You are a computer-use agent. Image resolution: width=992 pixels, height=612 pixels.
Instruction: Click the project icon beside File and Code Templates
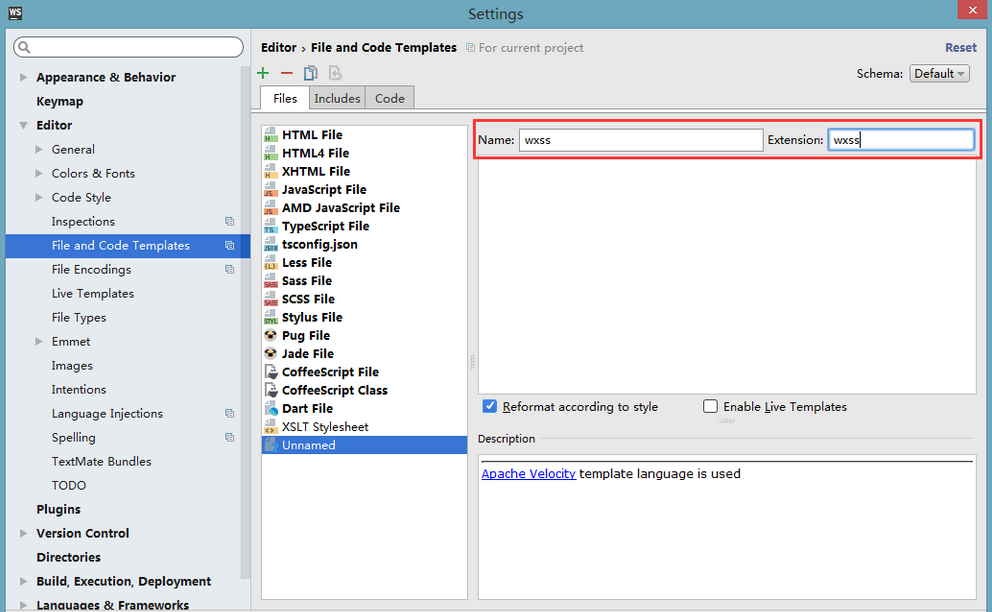pos(230,246)
